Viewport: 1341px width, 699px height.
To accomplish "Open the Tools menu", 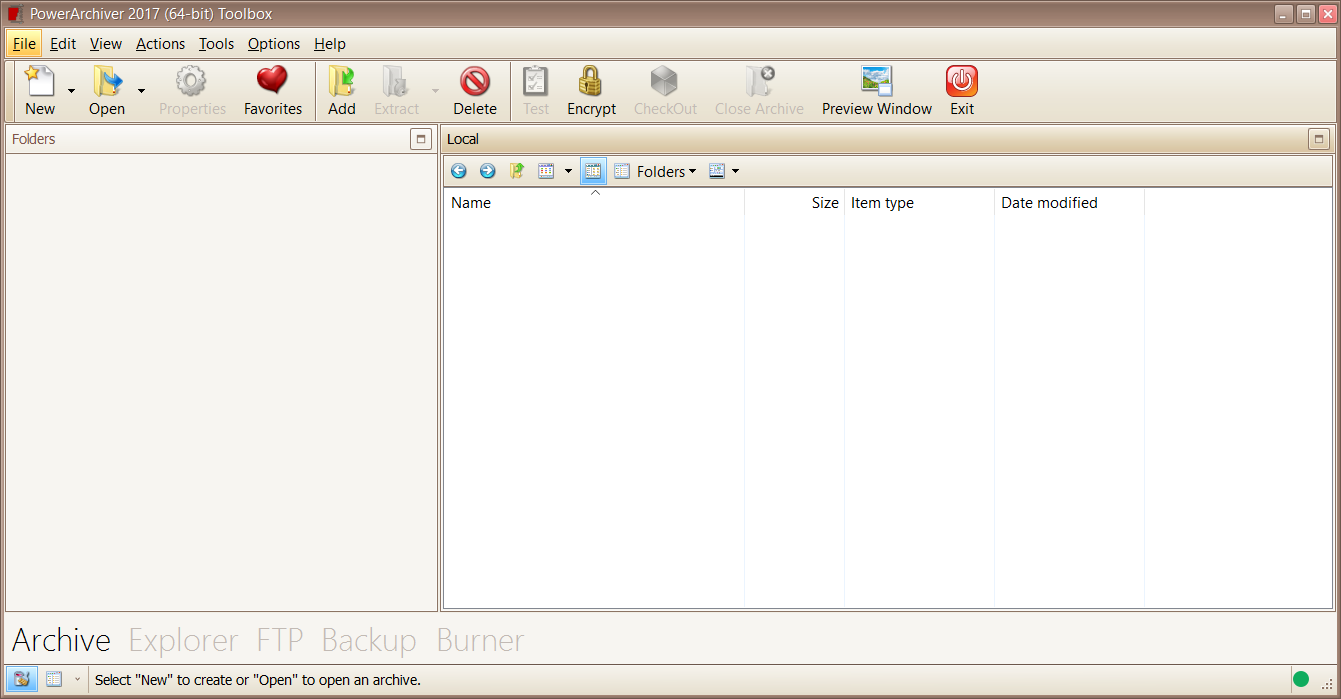I will (x=216, y=44).
